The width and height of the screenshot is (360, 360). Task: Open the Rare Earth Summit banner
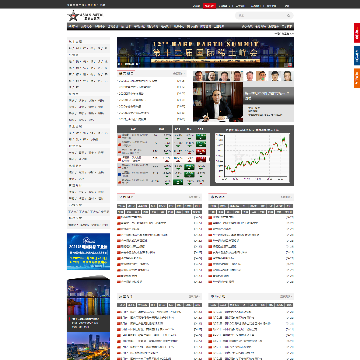[205, 52]
